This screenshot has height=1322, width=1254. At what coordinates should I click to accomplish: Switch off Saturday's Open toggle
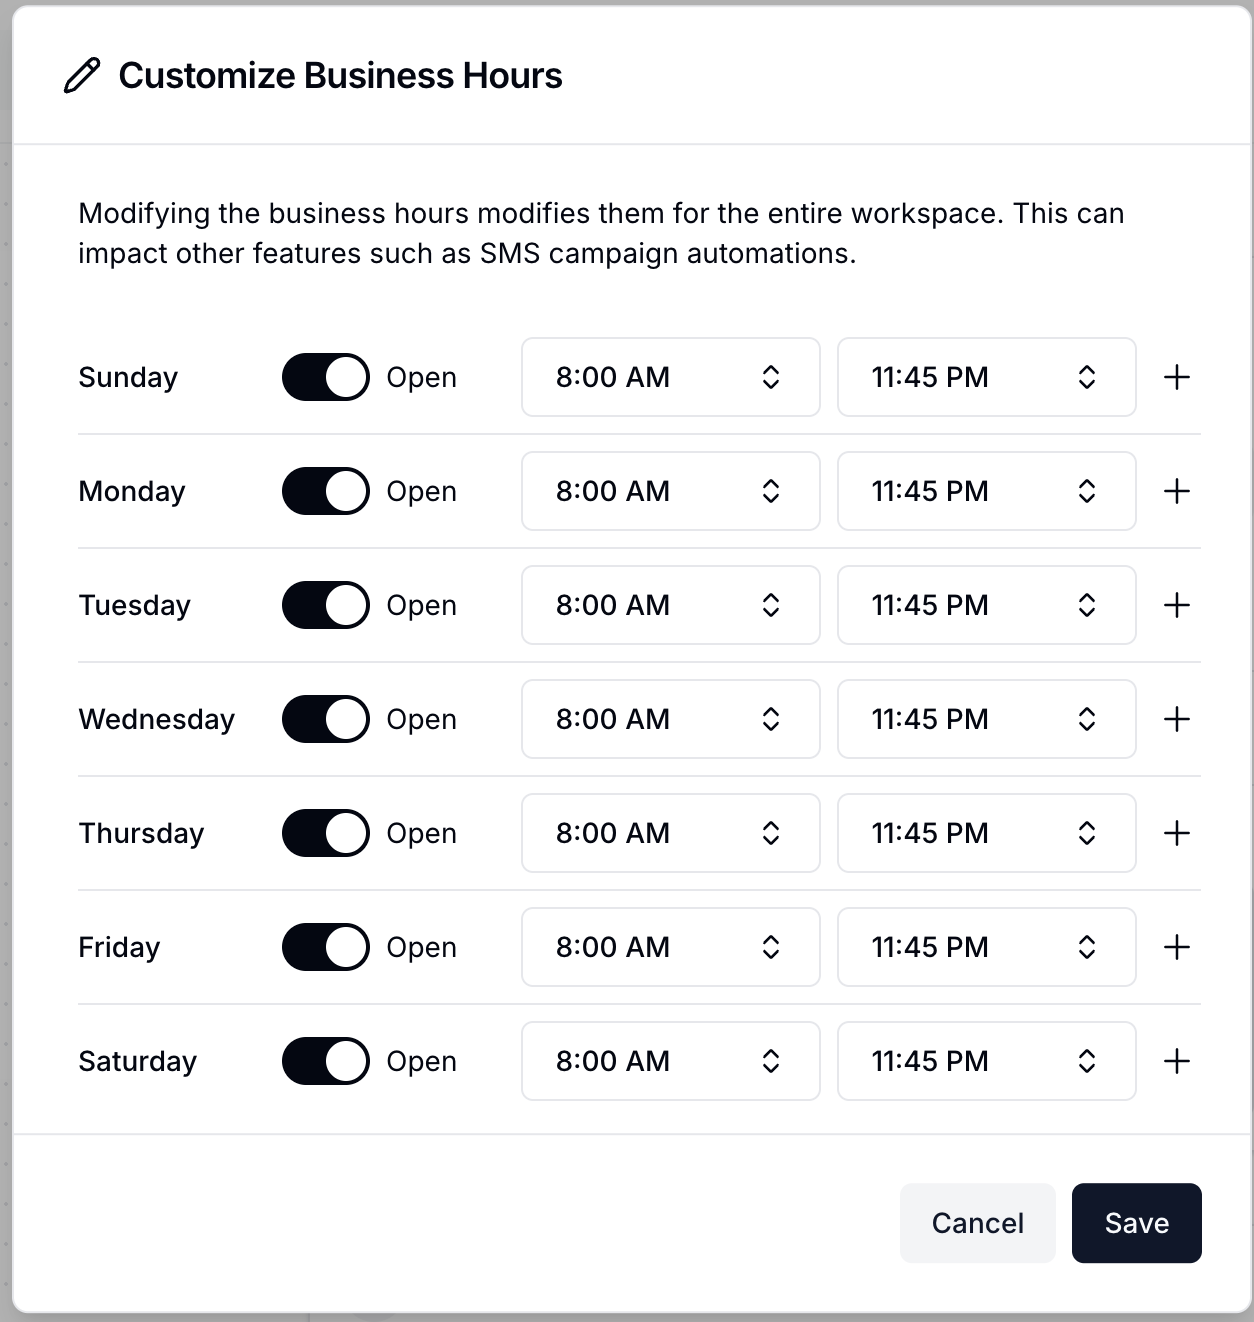(x=324, y=1061)
